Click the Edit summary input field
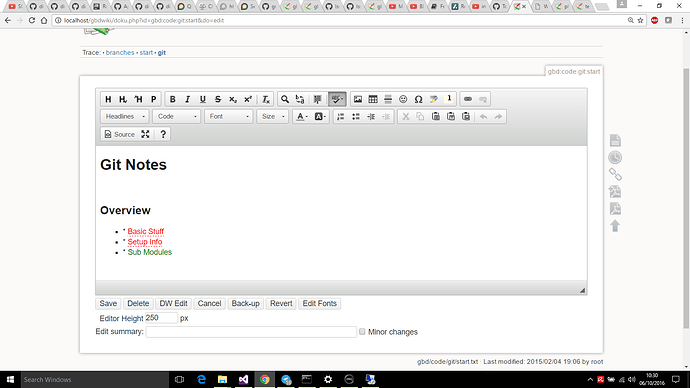This screenshot has height=388, width=690. [251, 332]
